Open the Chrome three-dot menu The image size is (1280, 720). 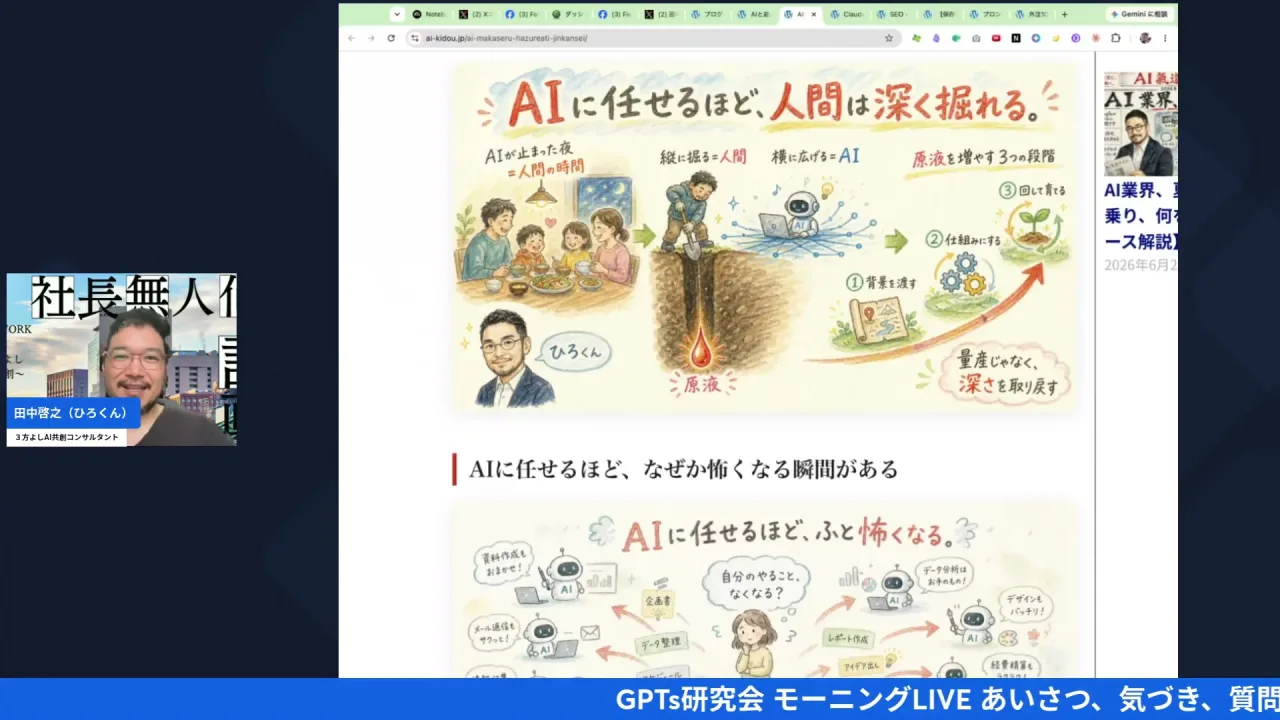click(1167, 38)
